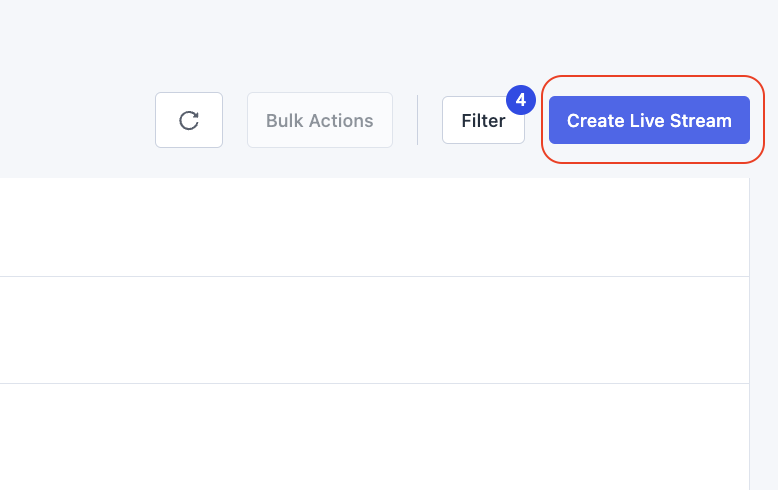Click the grayed-out Bulk Actions button
778x490 pixels.
coord(320,120)
